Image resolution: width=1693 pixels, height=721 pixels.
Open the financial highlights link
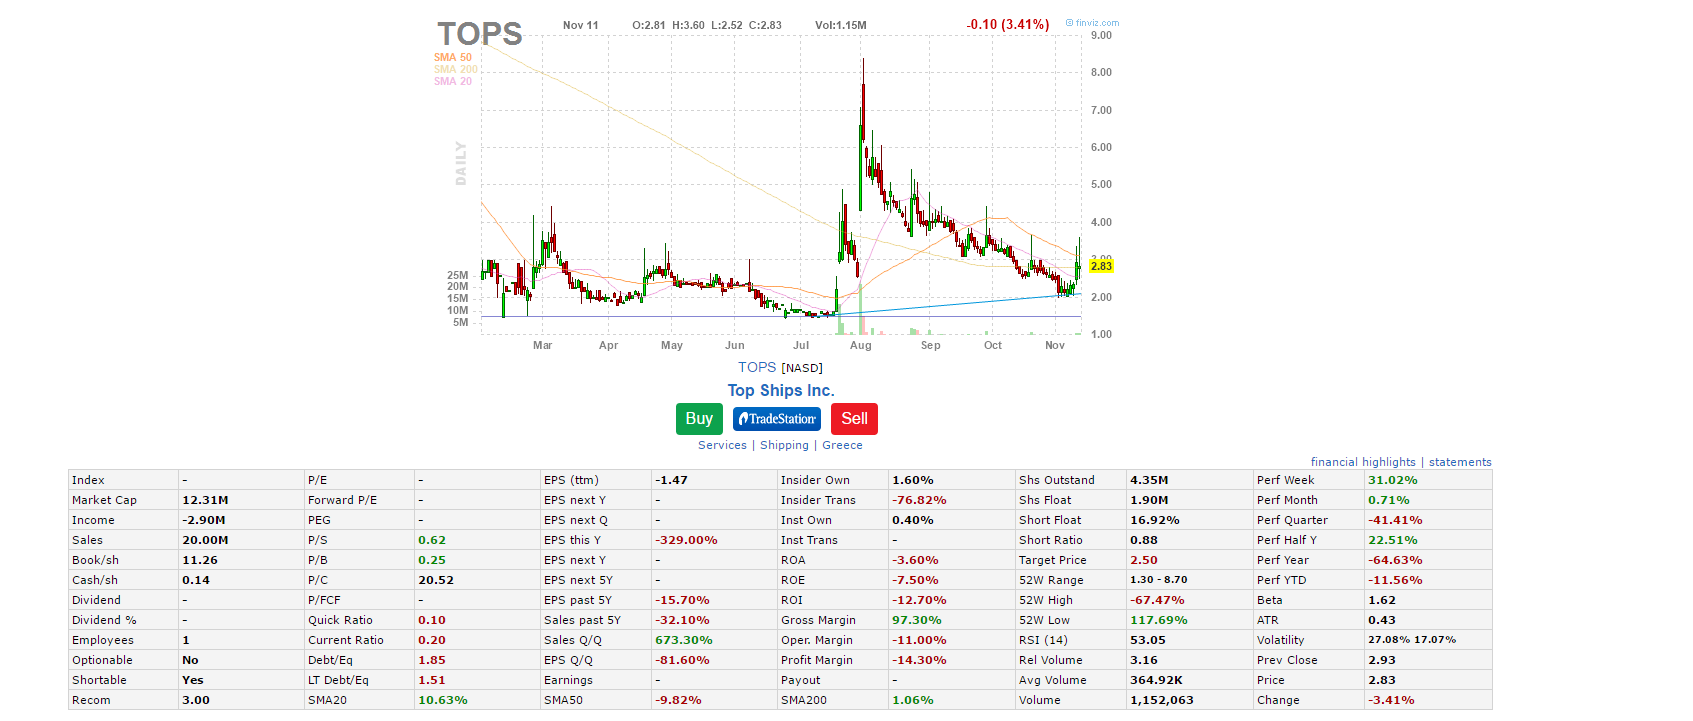pyautogui.click(x=1363, y=462)
